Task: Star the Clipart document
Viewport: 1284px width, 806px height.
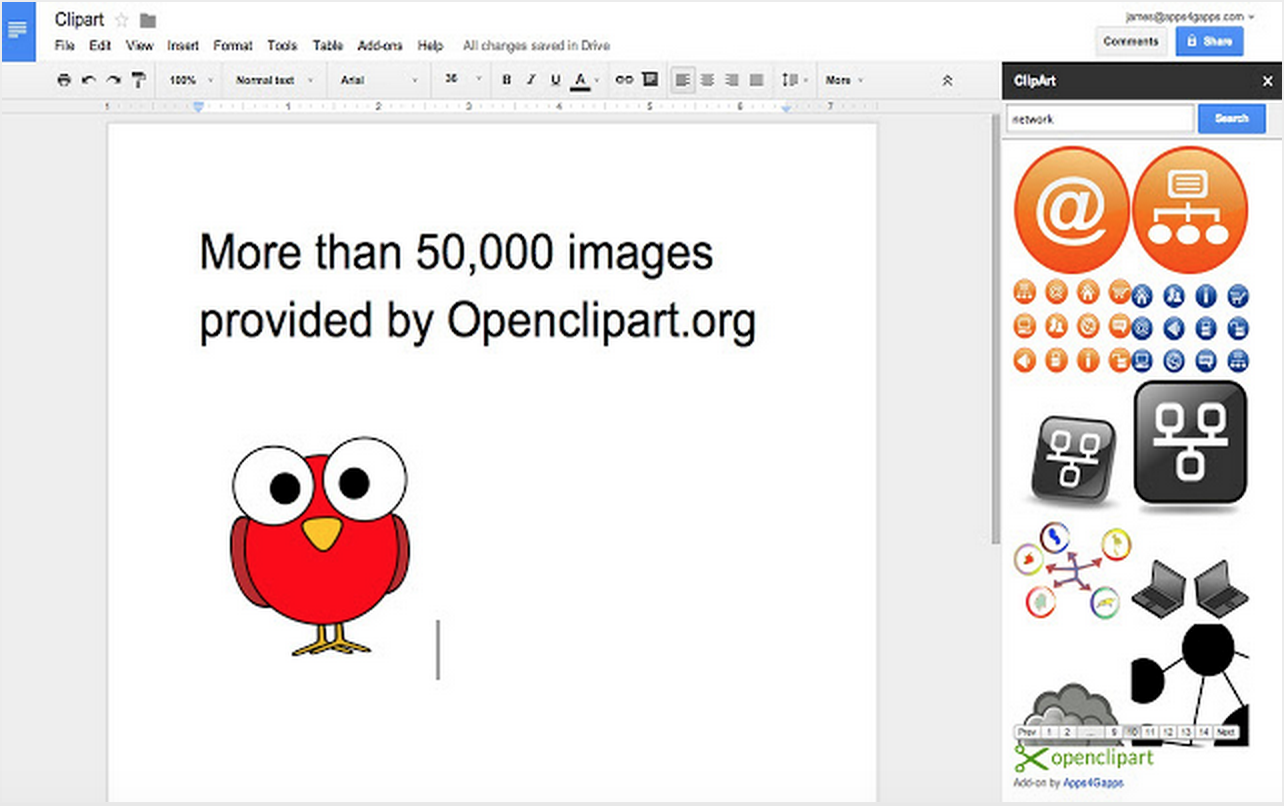Action: tap(122, 20)
